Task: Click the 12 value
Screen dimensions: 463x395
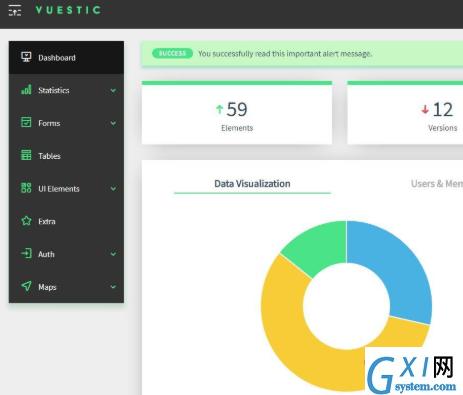Action: tap(443, 109)
